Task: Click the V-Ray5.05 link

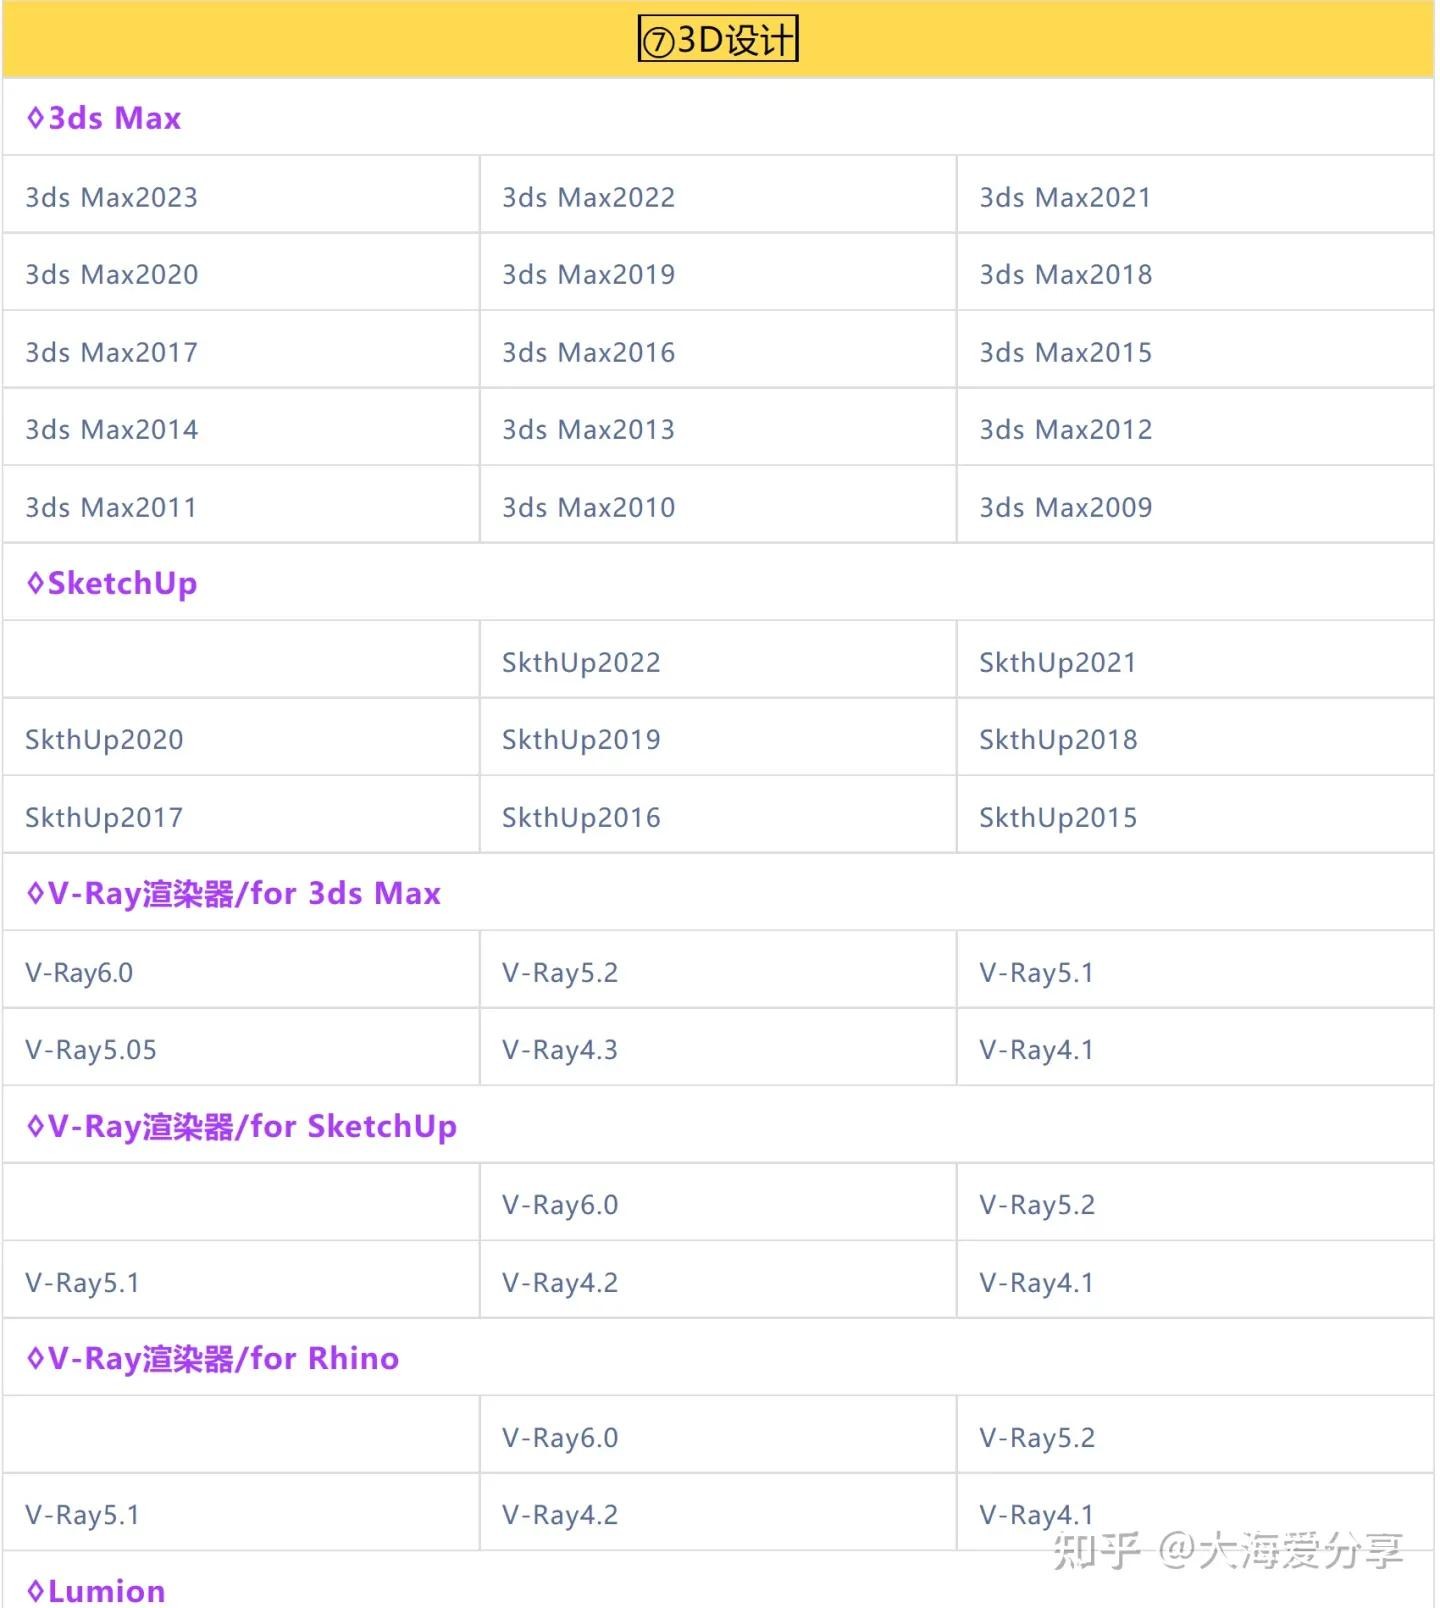Action: 91,1049
